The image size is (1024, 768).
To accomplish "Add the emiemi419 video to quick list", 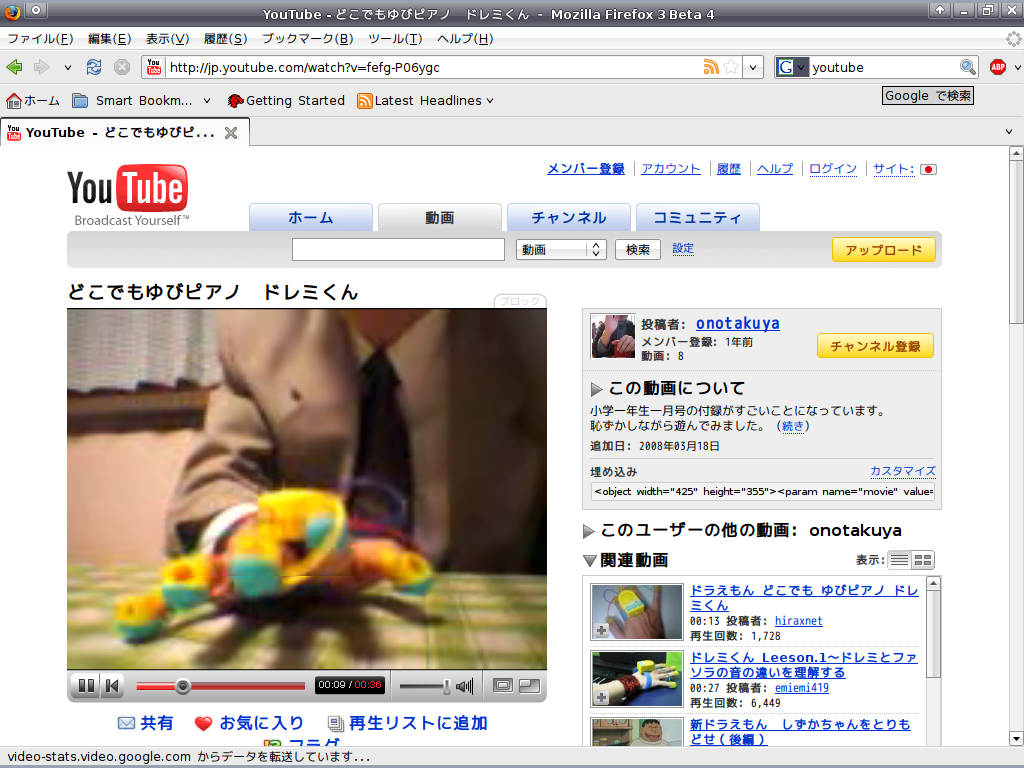I will (x=601, y=697).
